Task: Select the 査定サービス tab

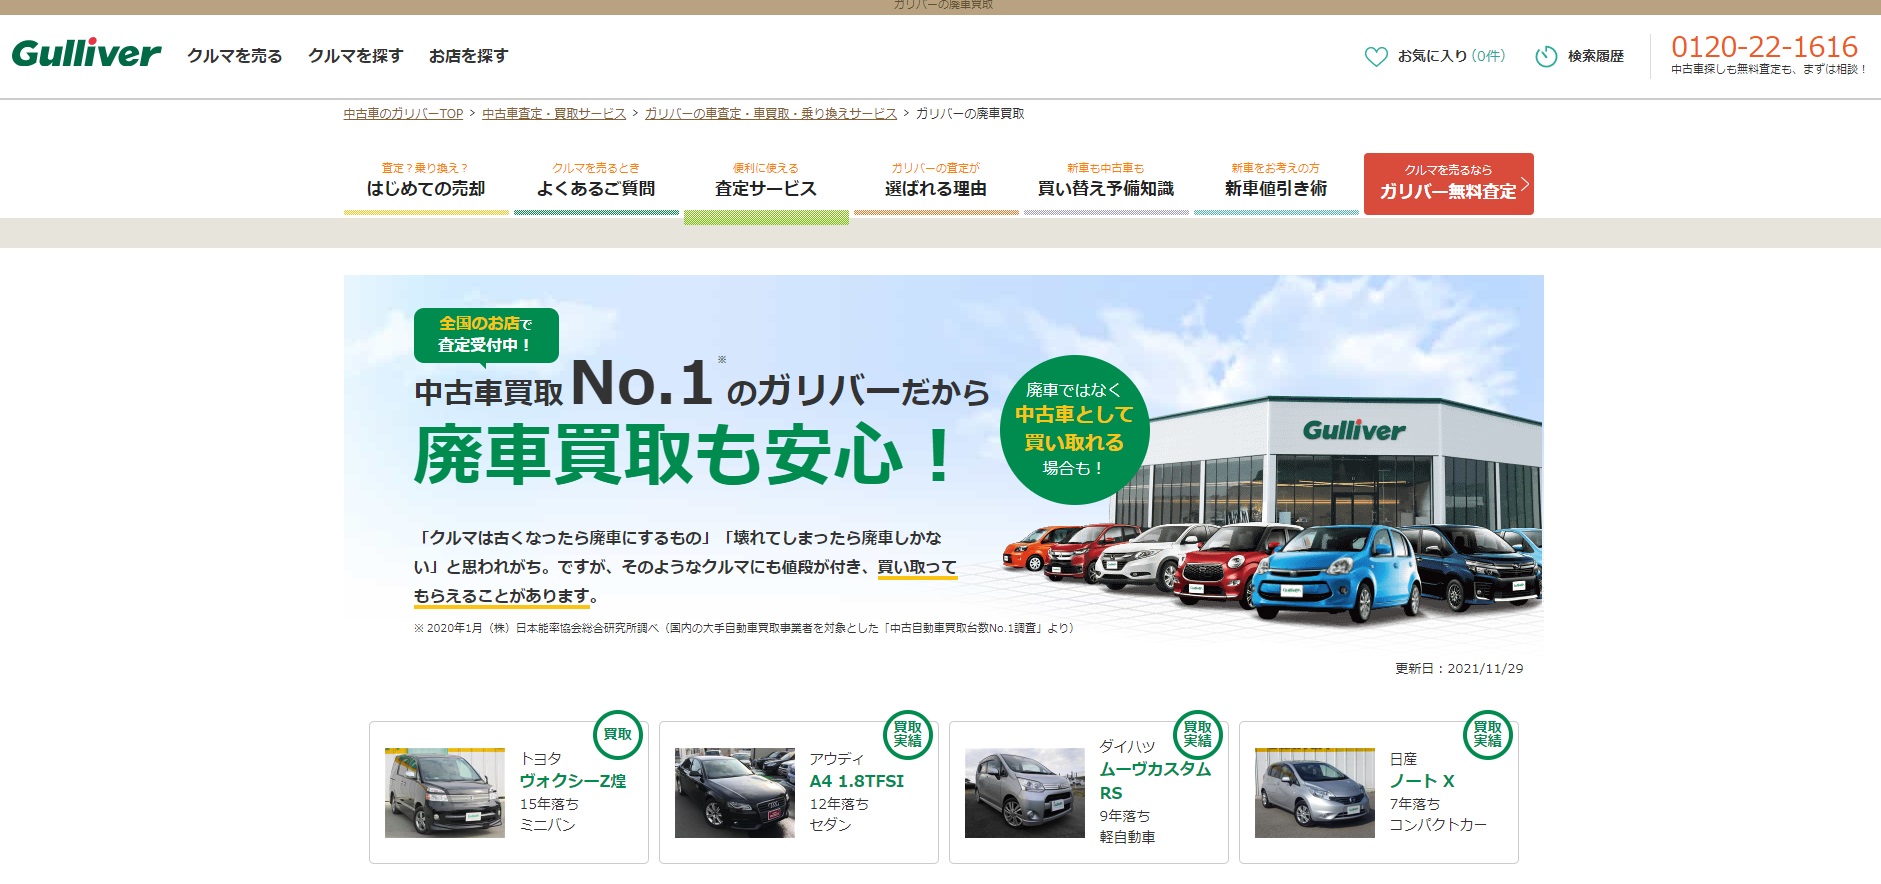Action: pos(766,182)
